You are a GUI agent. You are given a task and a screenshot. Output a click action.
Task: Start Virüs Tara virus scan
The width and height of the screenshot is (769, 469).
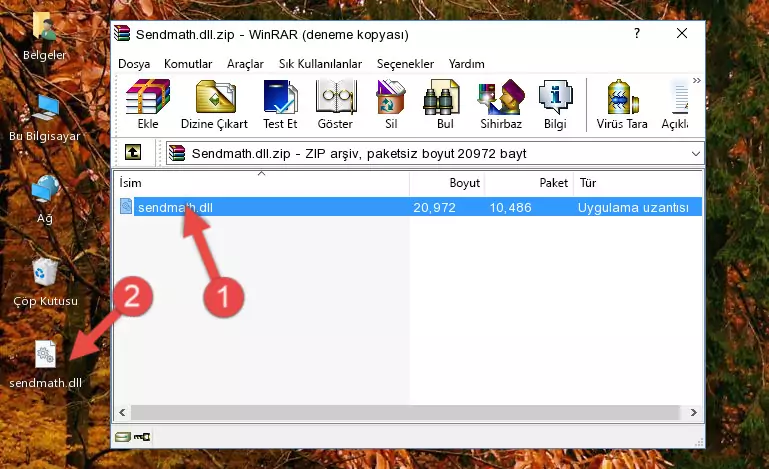pyautogui.click(x=622, y=104)
